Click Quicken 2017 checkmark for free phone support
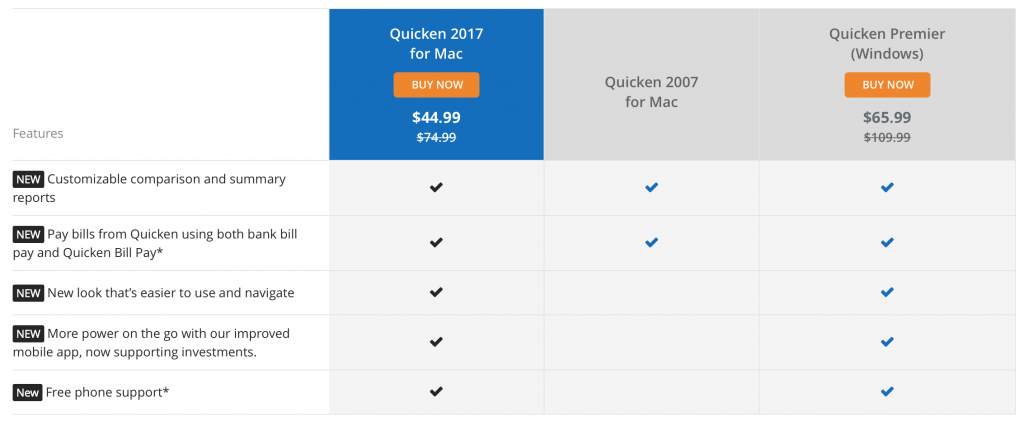 coord(436,392)
